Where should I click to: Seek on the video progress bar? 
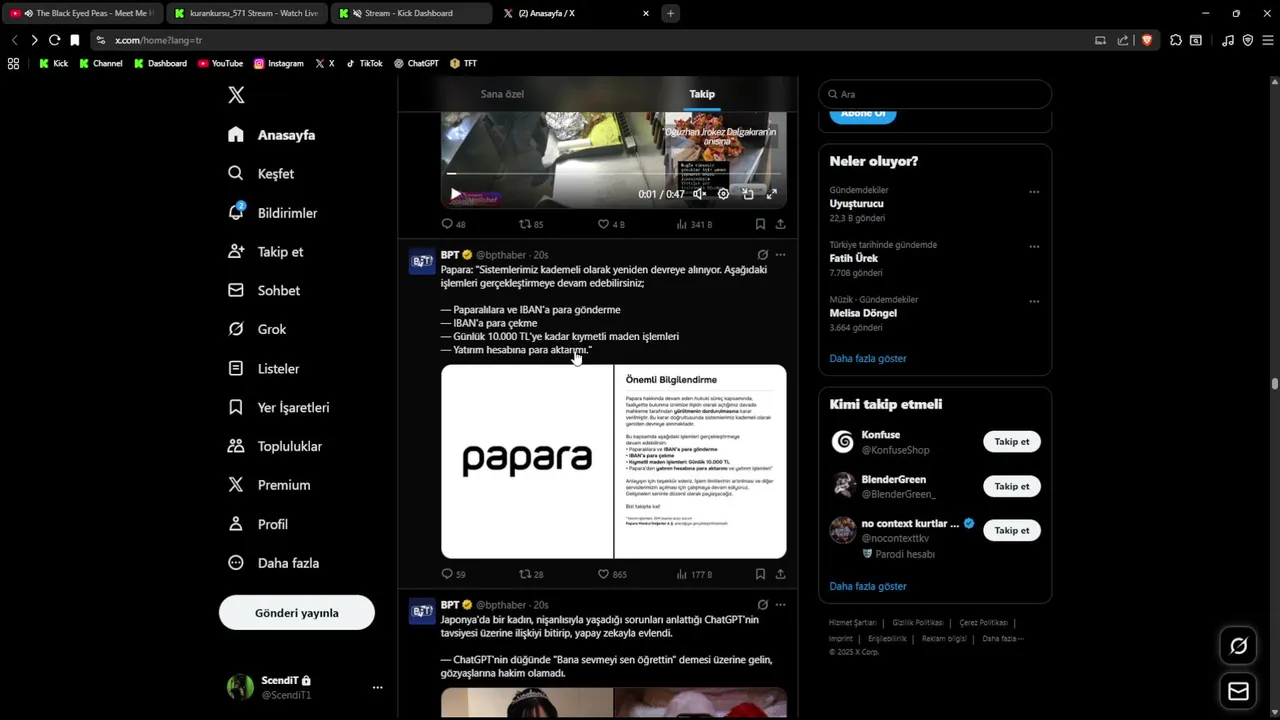point(613,174)
